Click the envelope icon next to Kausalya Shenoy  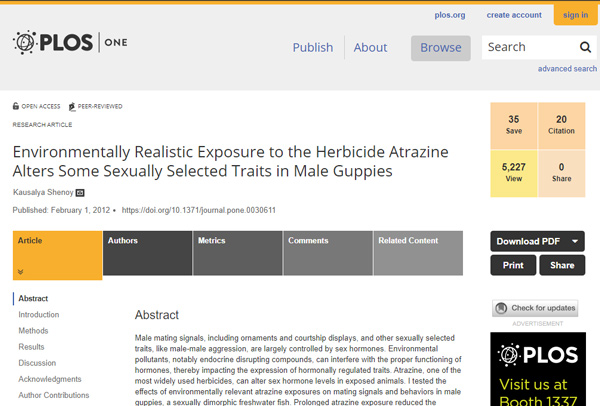tap(80, 191)
